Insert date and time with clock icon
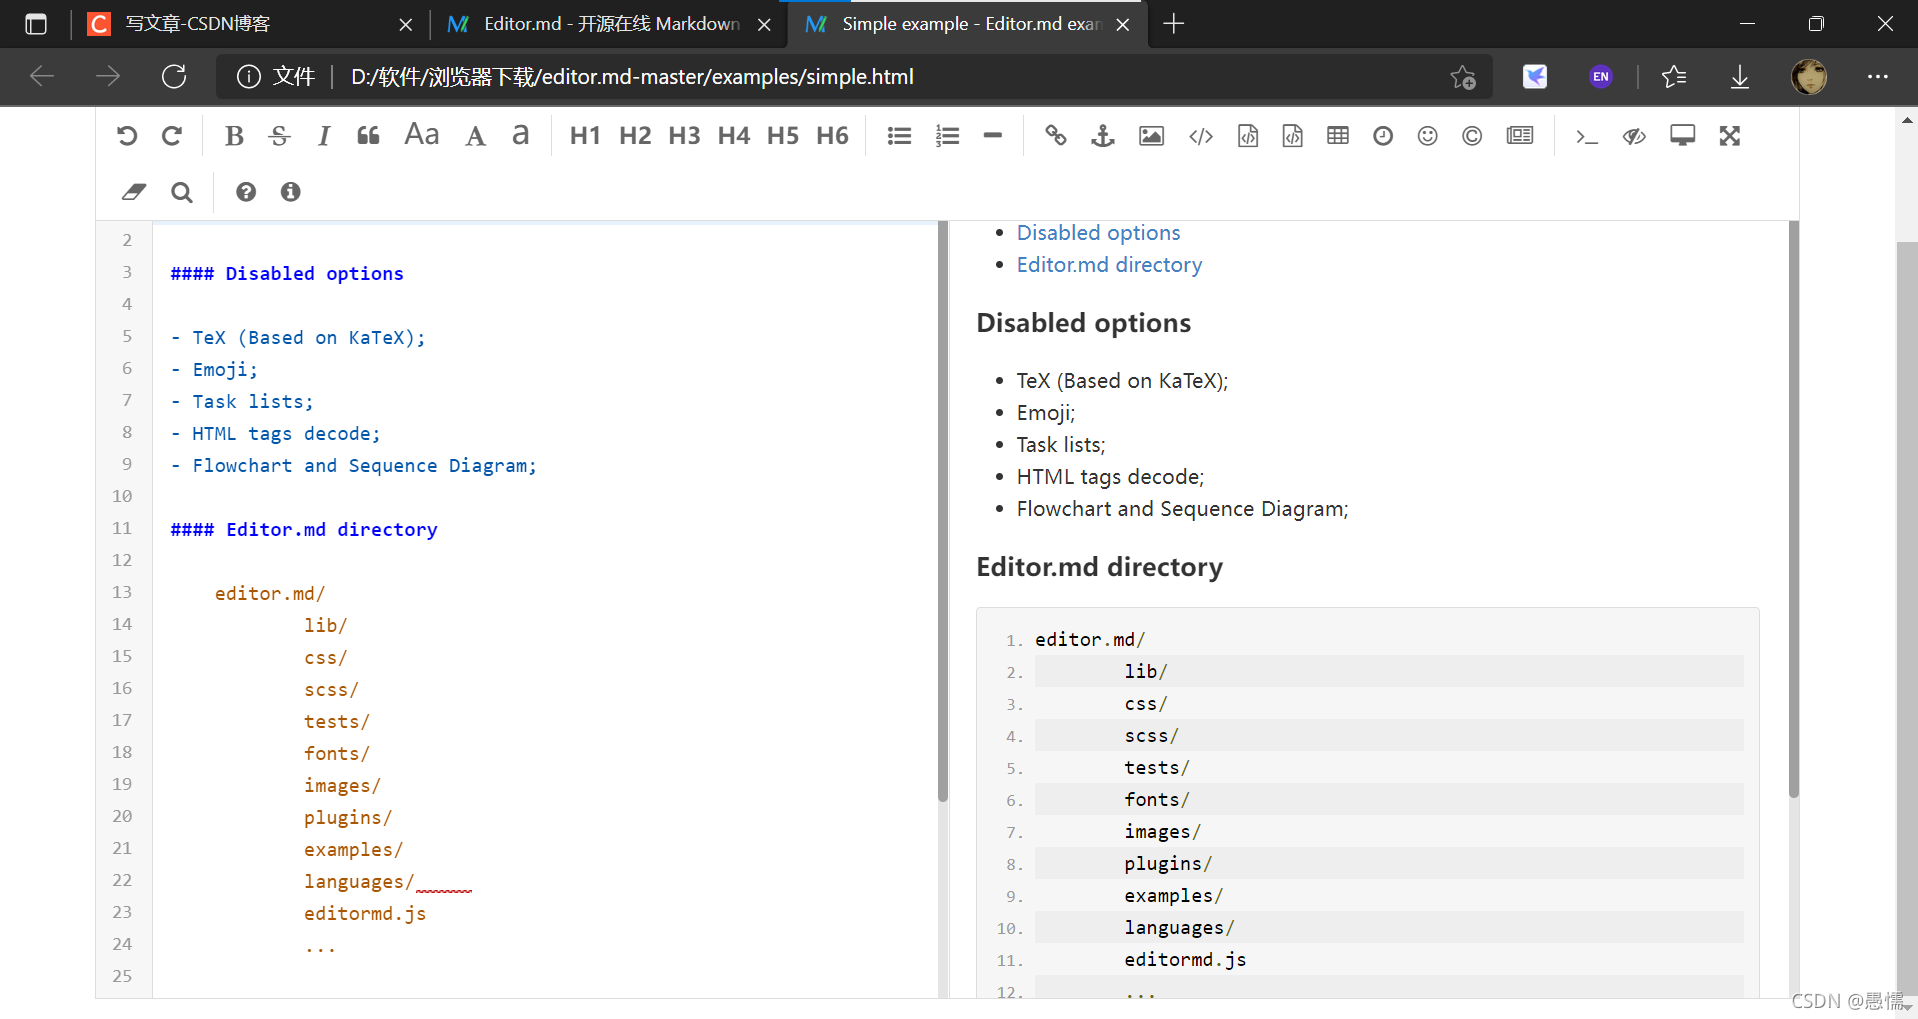This screenshot has height=1019, width=1918. coord(1383,136)
